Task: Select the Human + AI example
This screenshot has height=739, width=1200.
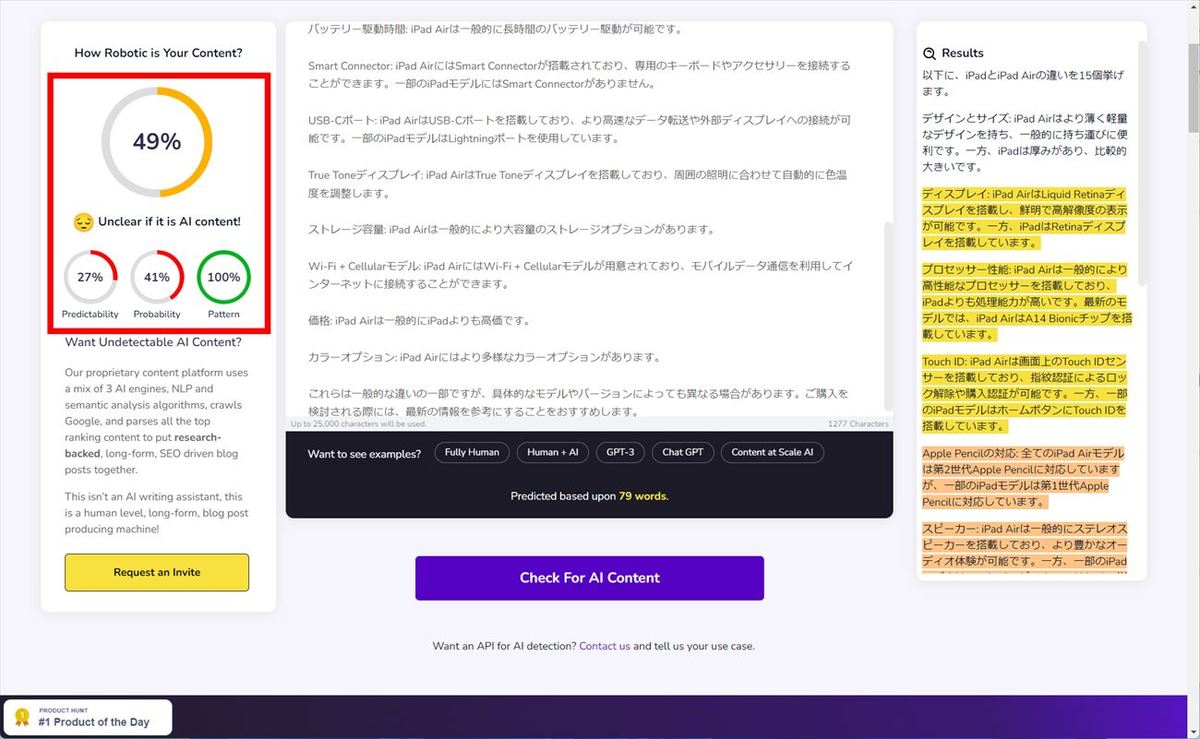Action: point(553,452)
